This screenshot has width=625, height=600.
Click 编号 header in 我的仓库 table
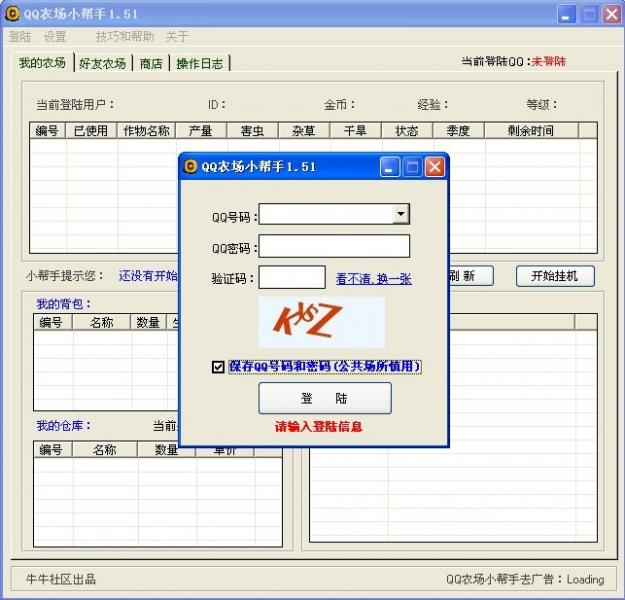point(51,450)
